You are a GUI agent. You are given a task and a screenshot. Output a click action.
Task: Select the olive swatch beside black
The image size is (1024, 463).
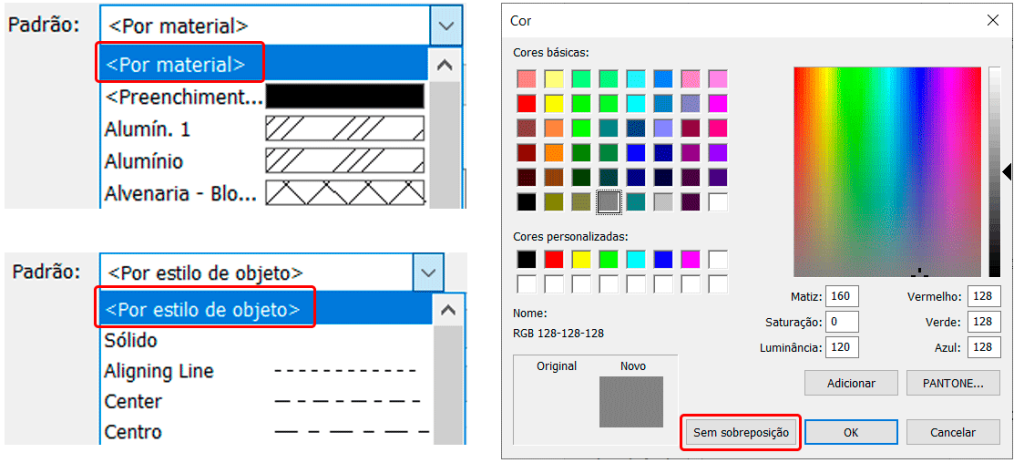(x=554, y=202)
